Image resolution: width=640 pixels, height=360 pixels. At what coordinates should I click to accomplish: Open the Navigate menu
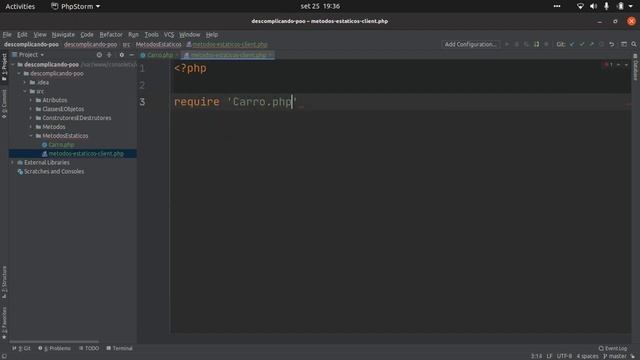click(63, 35)
